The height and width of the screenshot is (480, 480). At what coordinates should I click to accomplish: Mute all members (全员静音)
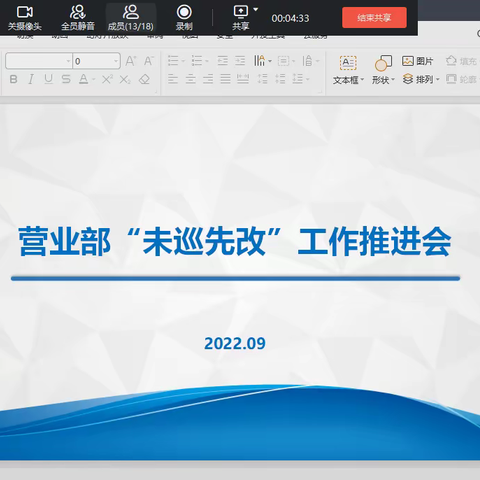[78, 18]
